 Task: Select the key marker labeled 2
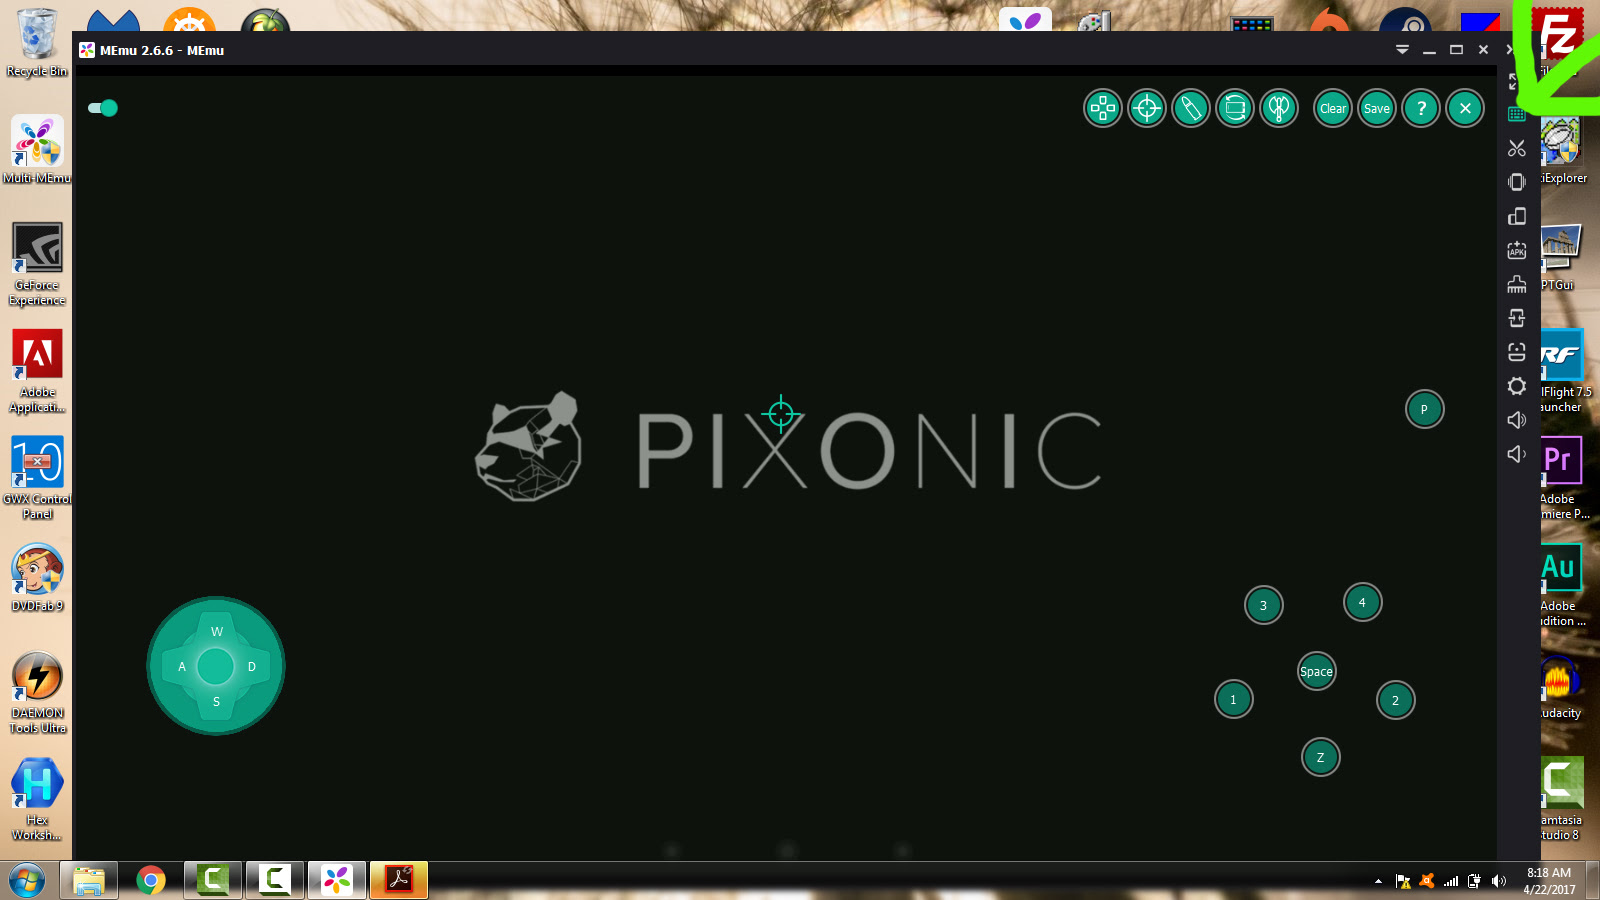1395,700
